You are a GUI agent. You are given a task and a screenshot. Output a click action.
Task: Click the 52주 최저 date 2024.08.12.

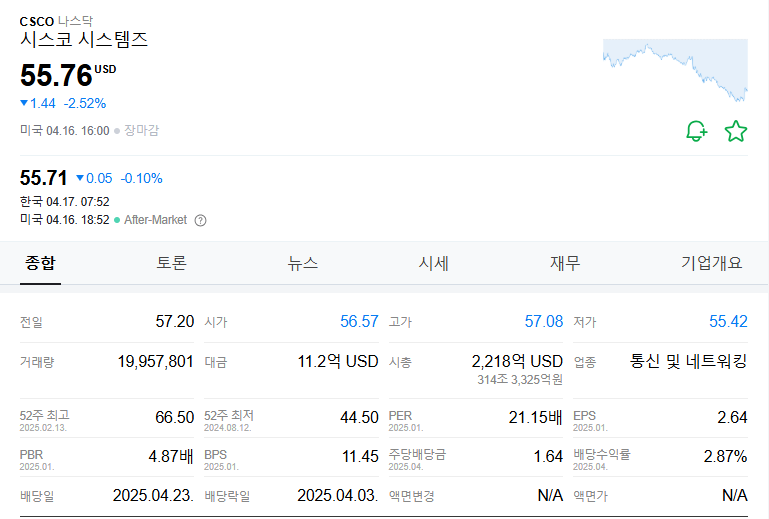click(x=228, y=428)
